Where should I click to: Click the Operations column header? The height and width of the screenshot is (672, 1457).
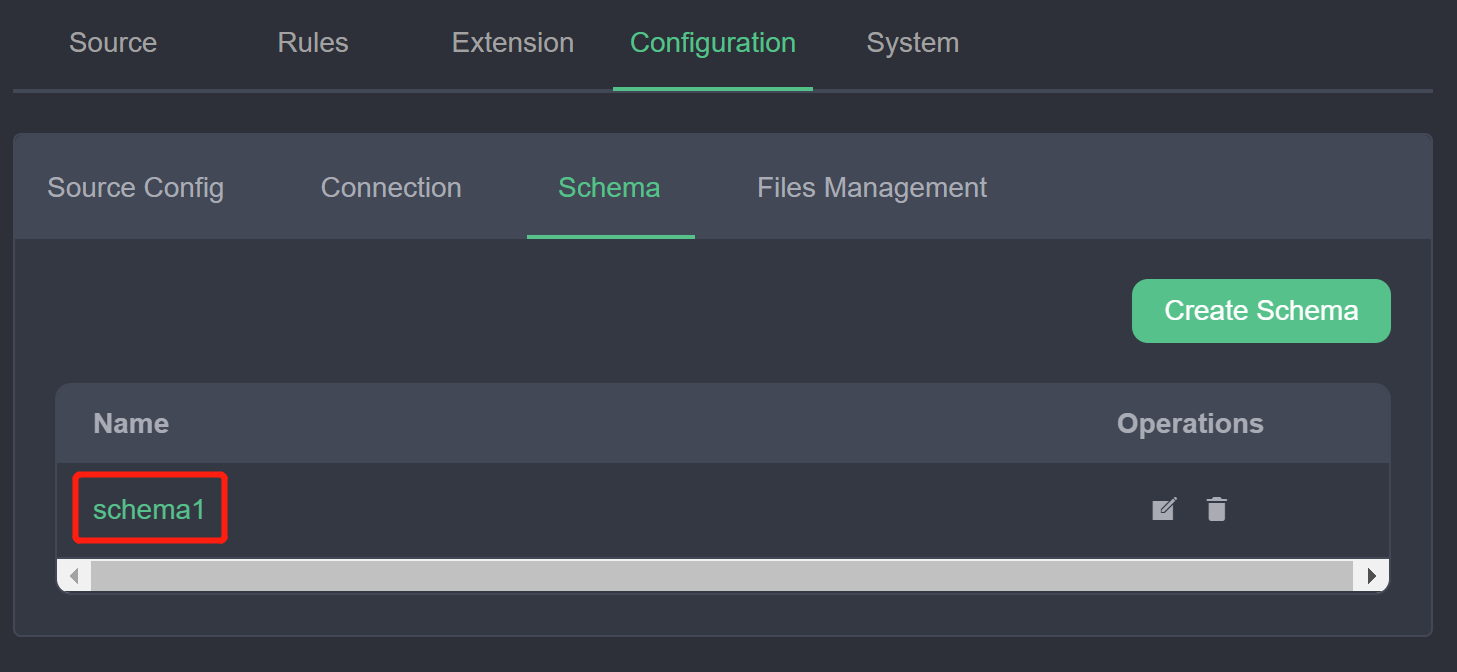tap(1190, 424)
